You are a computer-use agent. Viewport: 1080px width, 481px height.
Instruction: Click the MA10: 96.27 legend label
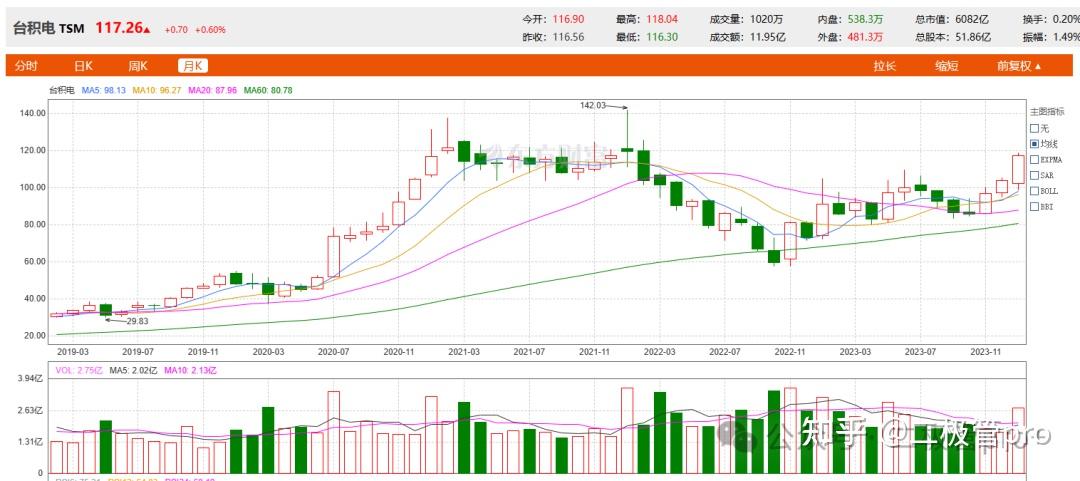coord(157,90)
